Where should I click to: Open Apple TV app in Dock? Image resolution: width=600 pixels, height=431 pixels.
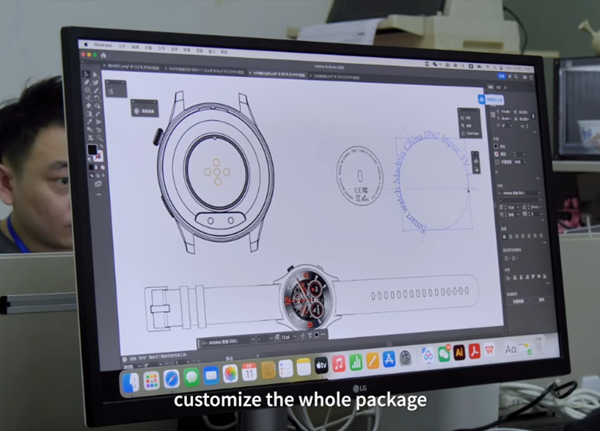point(321,366)
